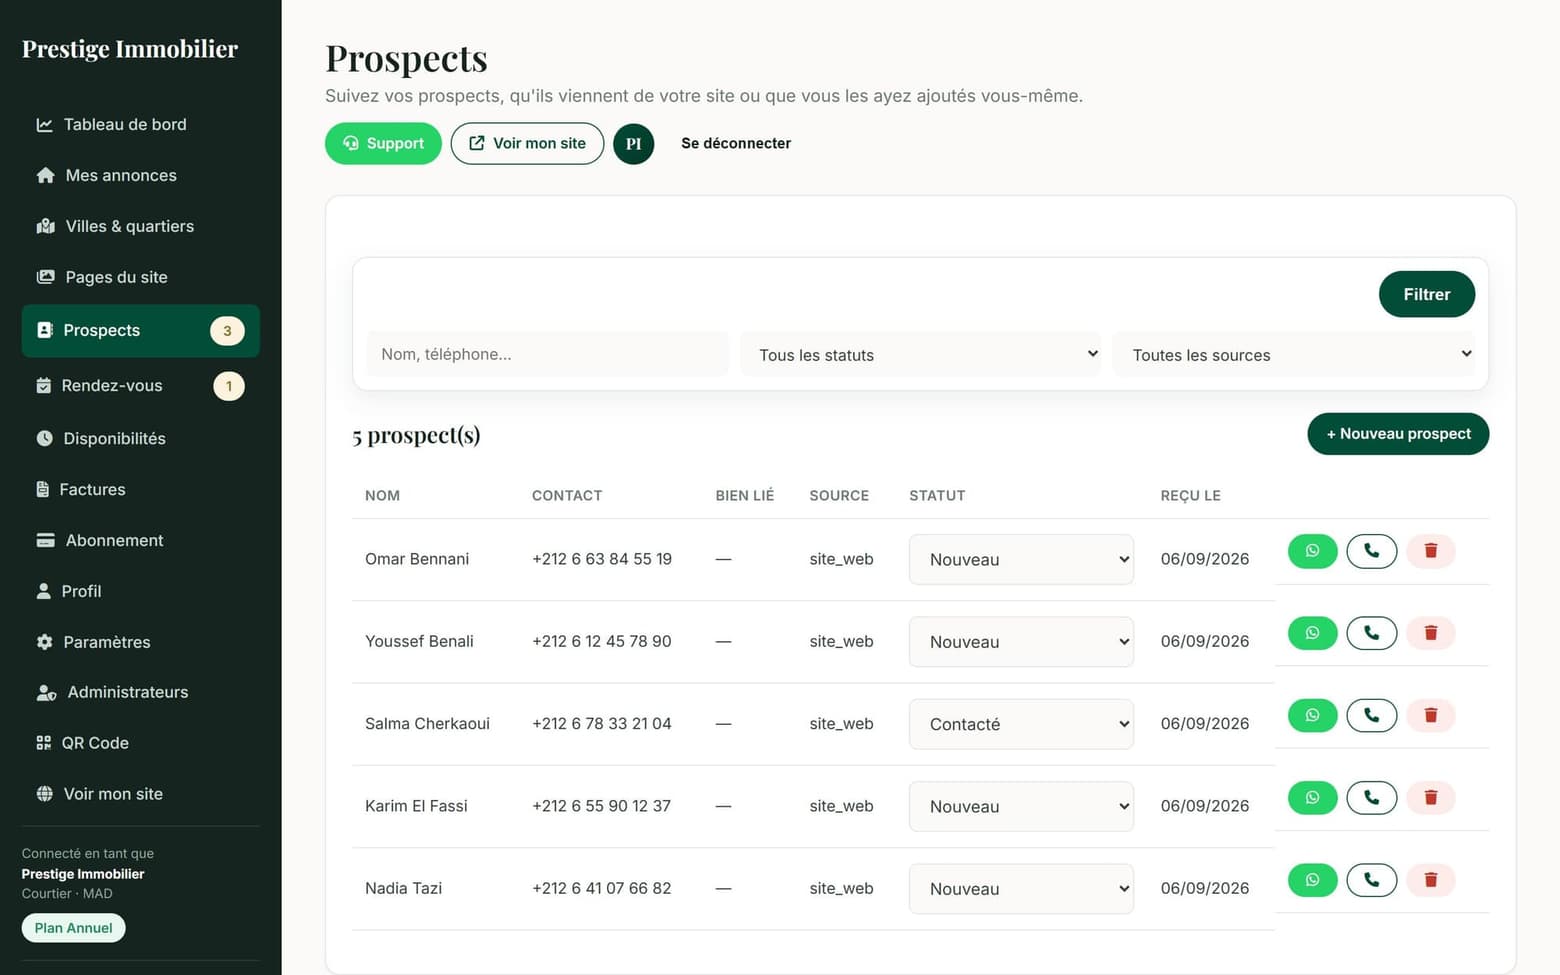Call Nadia Tazi via phone icon
1560x975 pixels.
point(1371,880)
